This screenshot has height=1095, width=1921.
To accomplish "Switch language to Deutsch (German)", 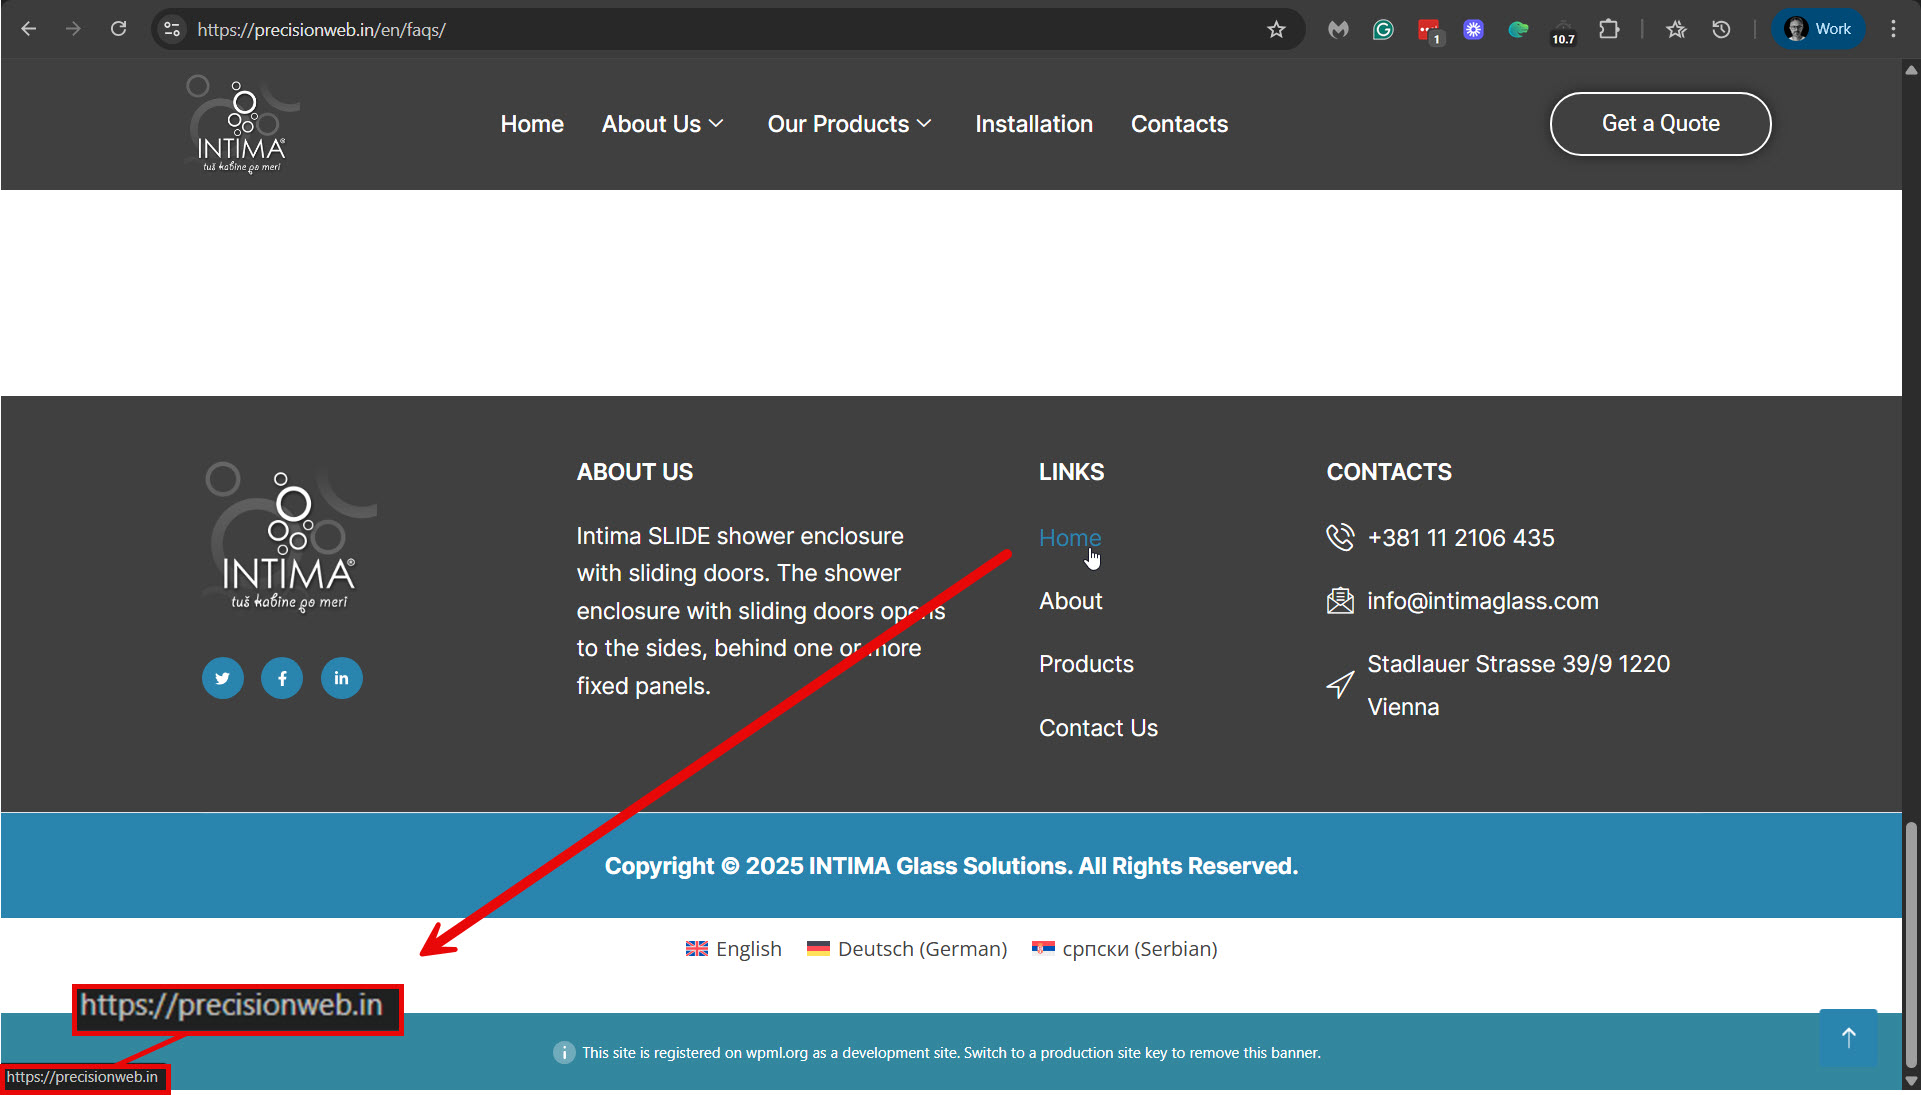I will 907,949.
